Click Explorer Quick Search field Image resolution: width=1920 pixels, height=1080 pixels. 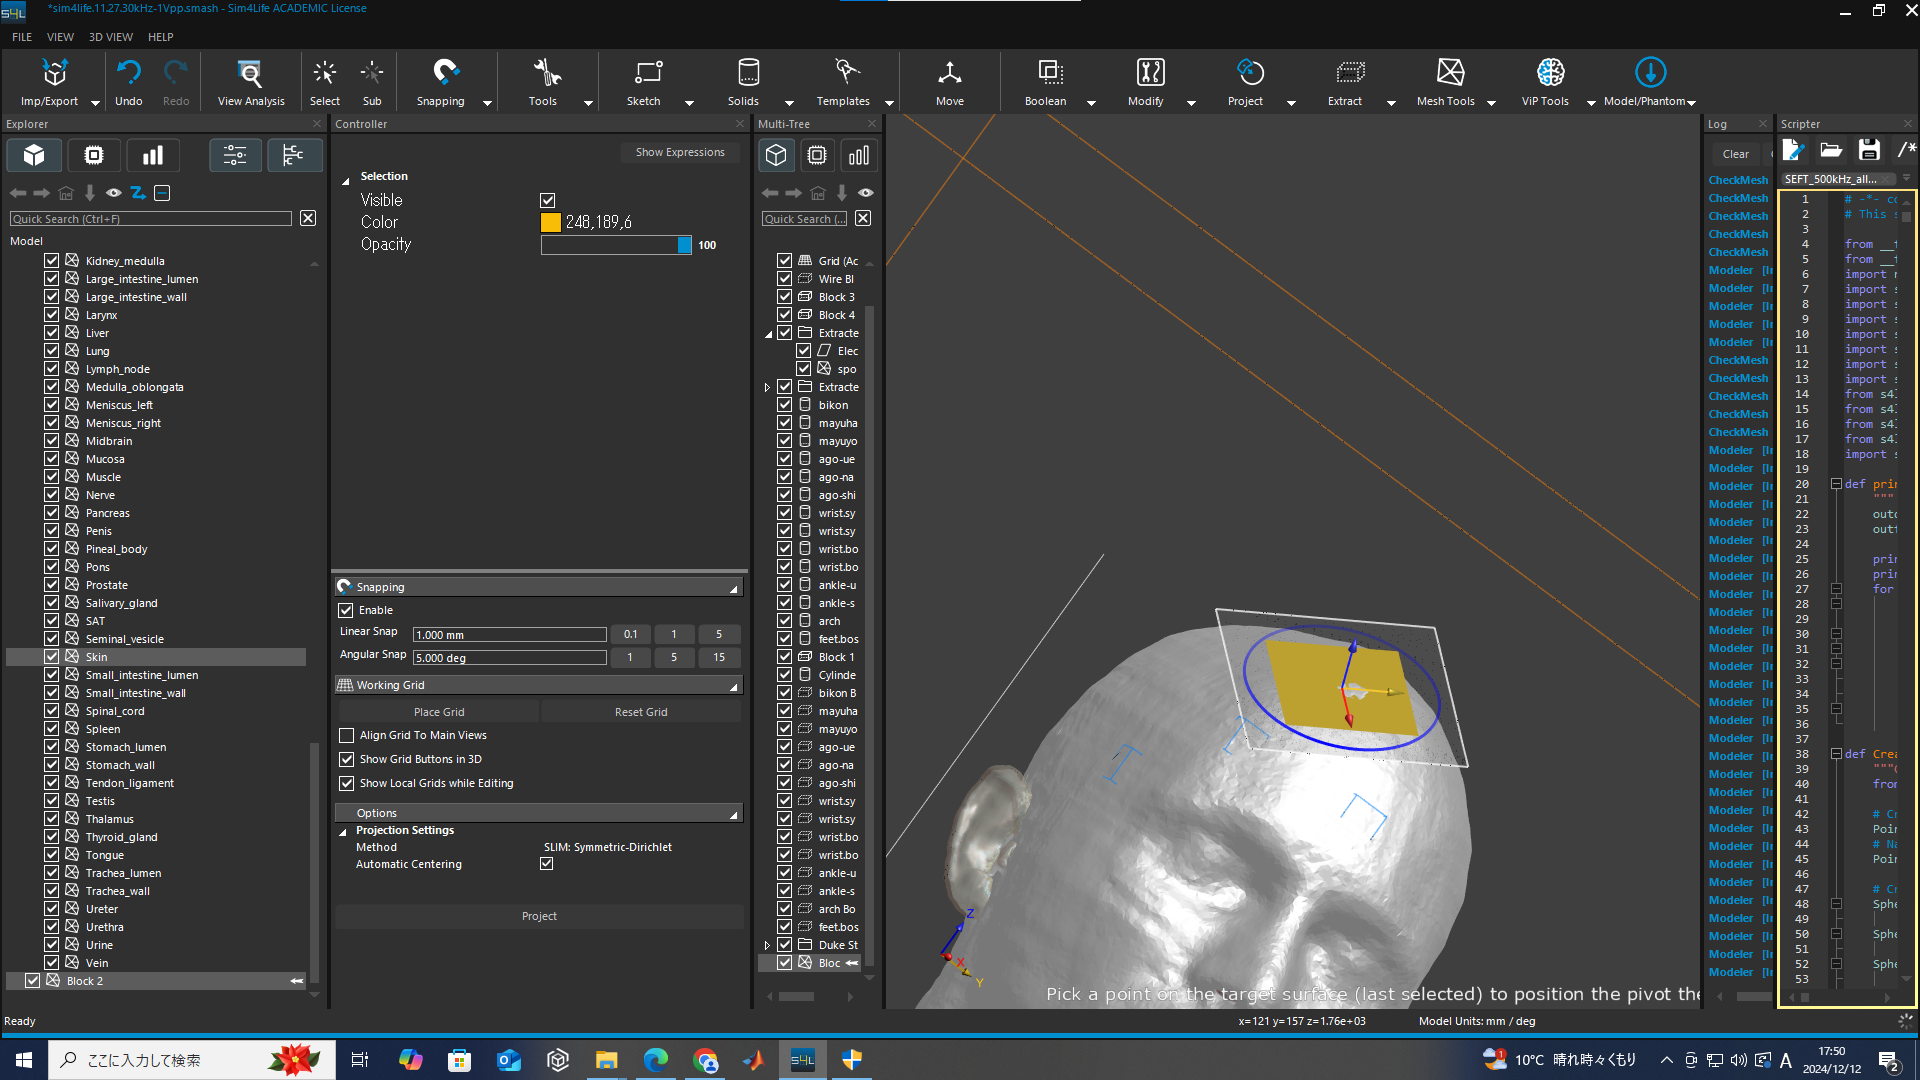pos(151,219)
